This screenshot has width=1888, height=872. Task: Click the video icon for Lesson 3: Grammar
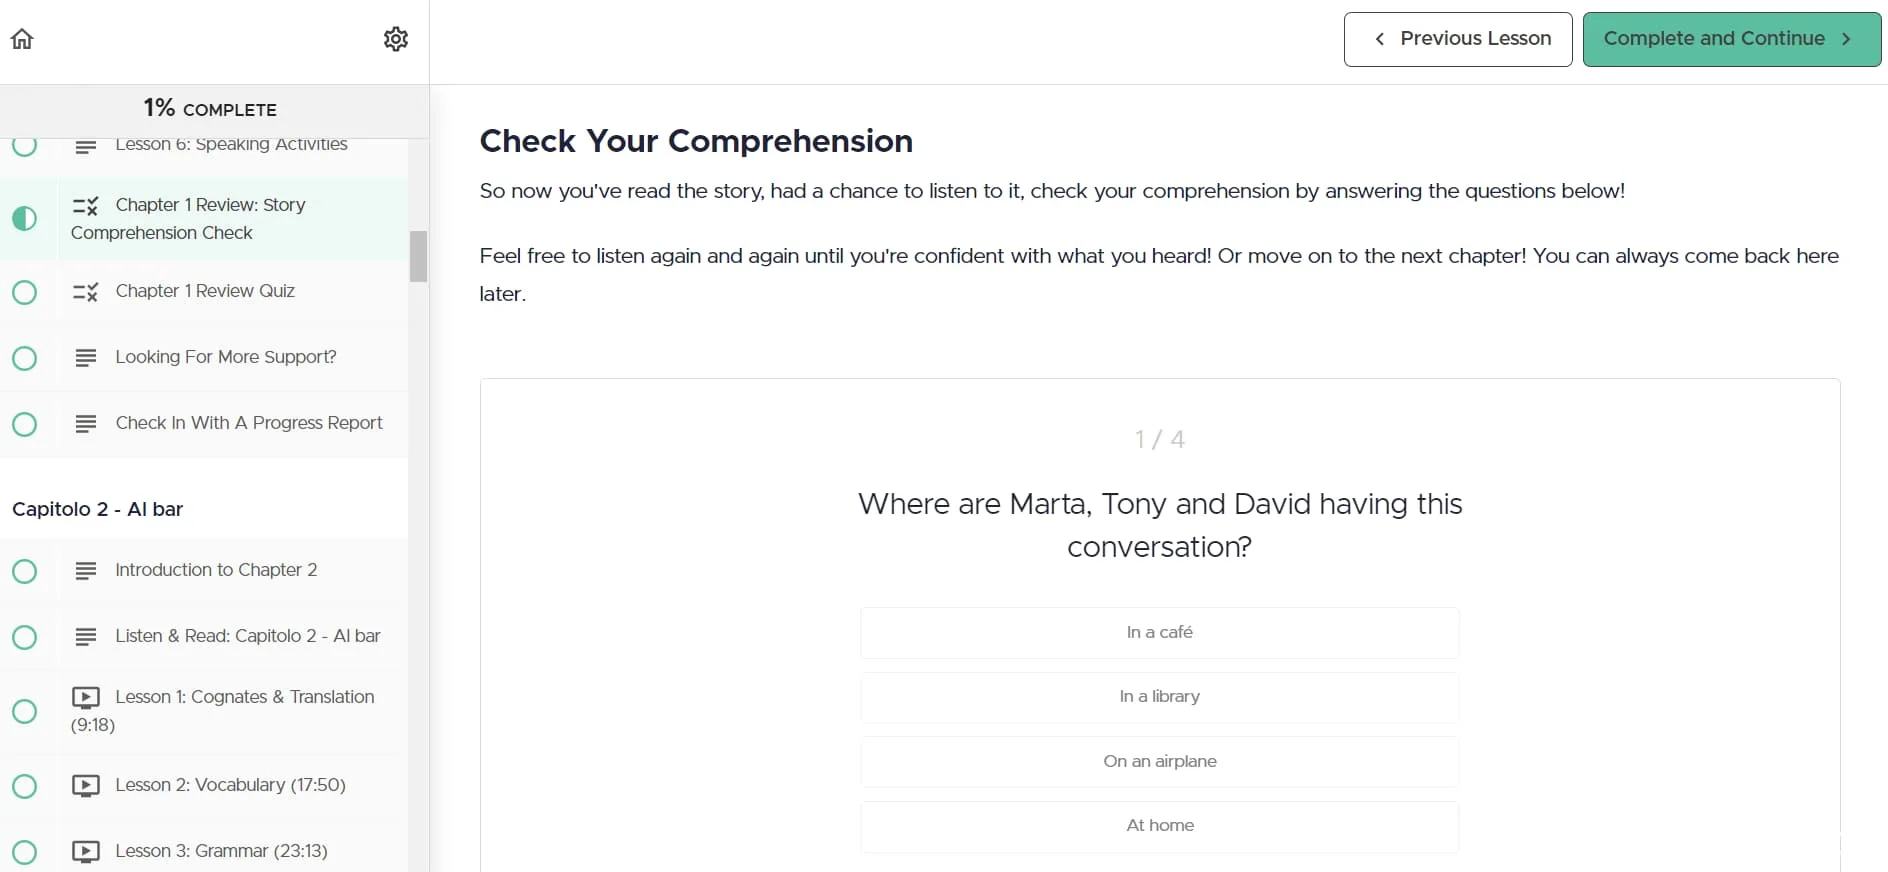(x=86, y=852)
